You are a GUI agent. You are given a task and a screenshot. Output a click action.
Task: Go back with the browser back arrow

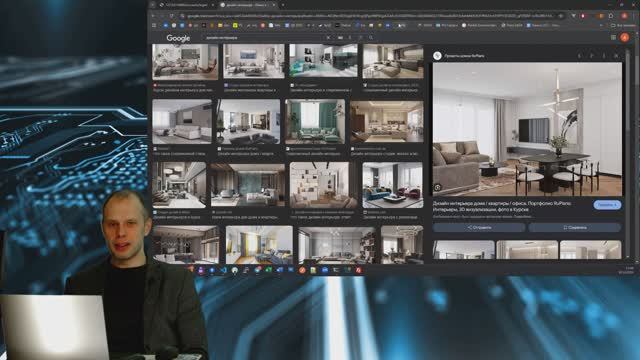click(x=153, y=16)
